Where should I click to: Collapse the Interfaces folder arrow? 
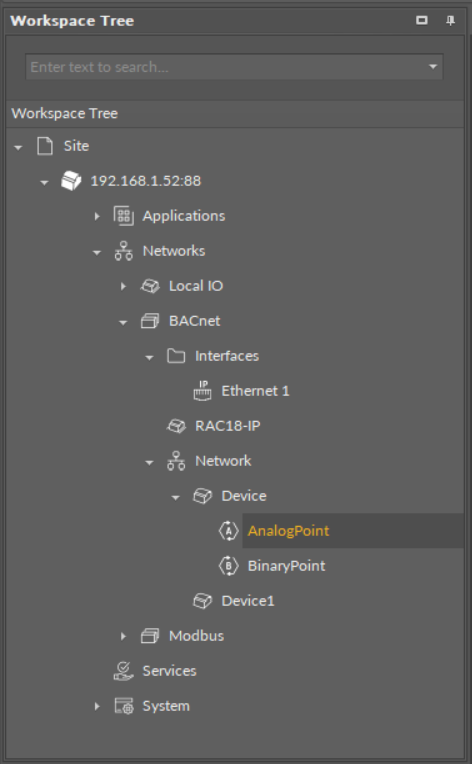150,357
